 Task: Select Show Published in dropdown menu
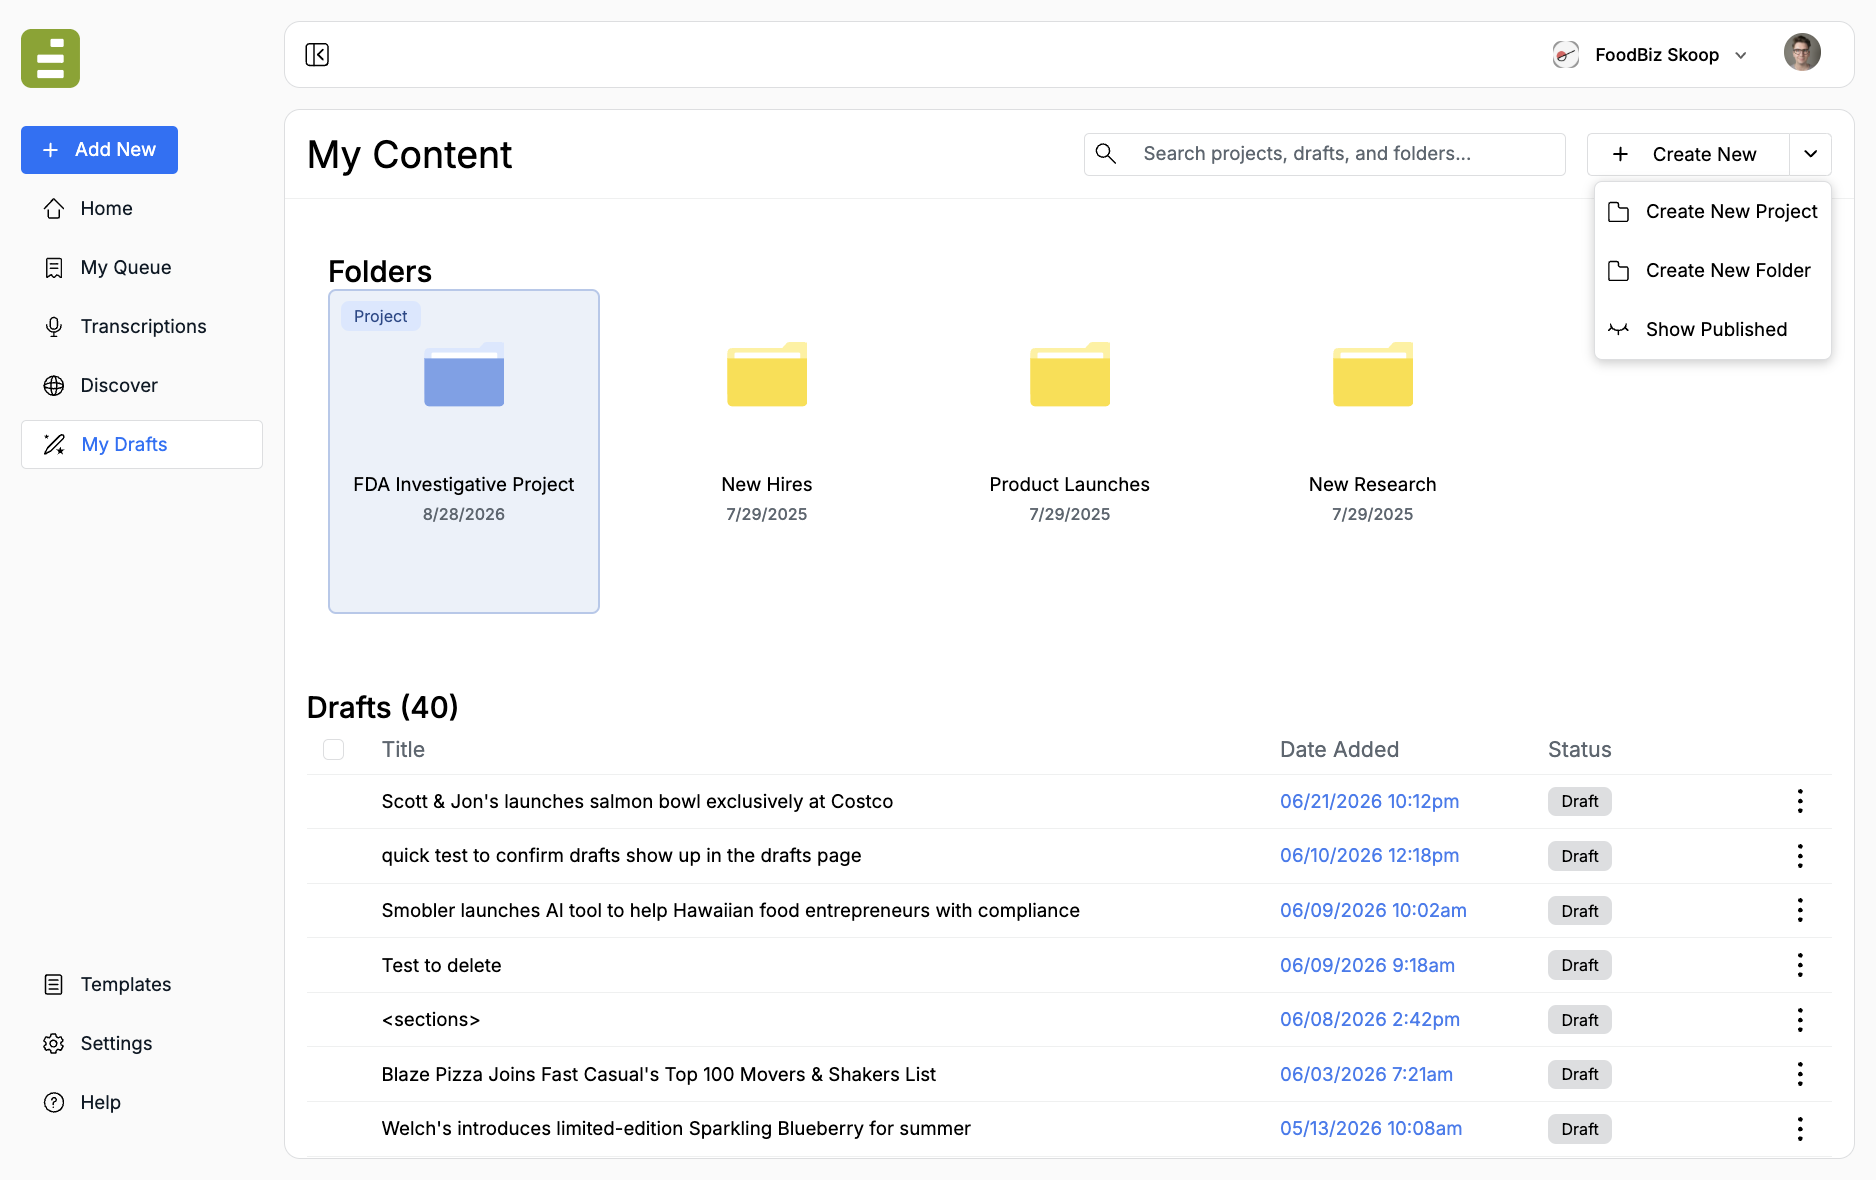(1713, 329)
